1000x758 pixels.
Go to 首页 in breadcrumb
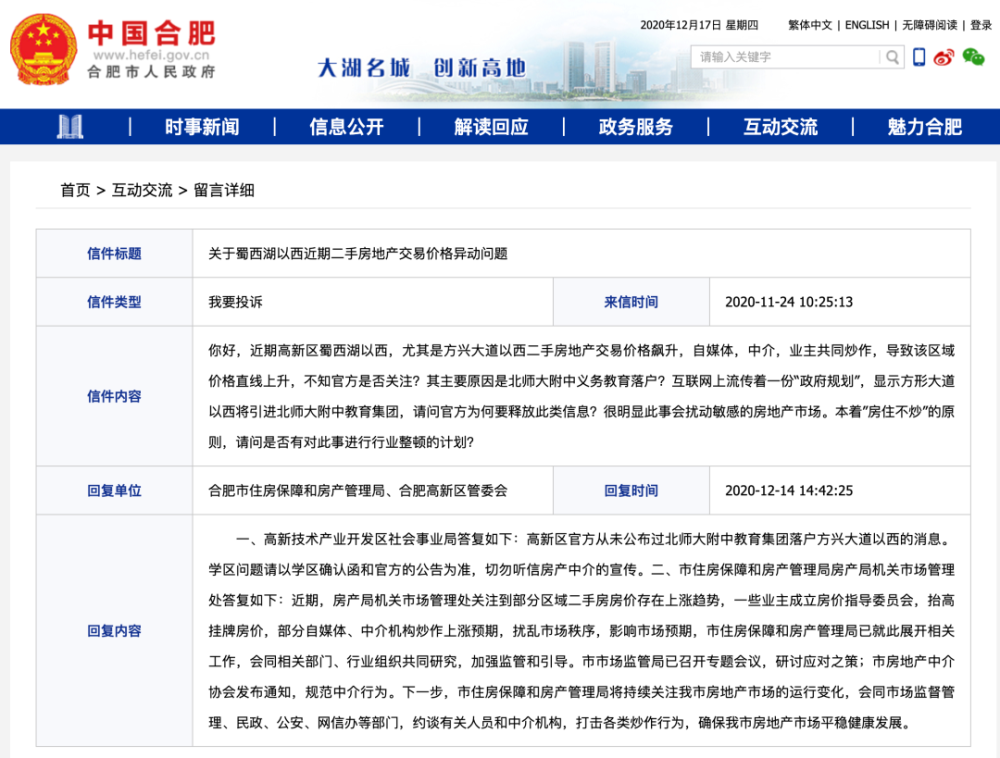tap(75, 190)
